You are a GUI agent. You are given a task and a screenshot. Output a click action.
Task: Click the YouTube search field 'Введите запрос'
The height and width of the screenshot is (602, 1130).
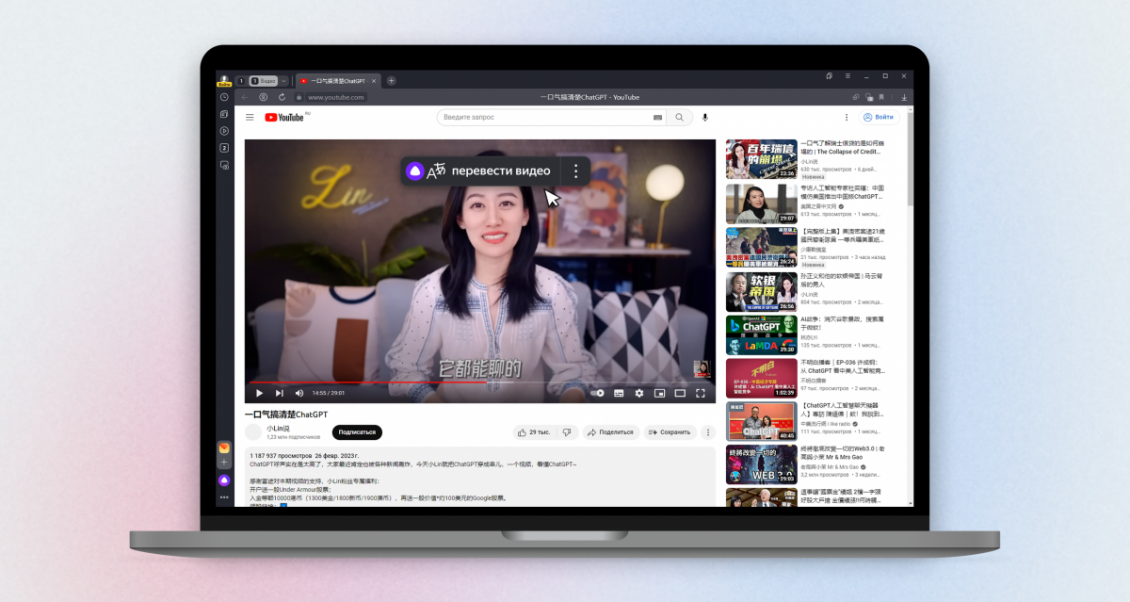545,117
